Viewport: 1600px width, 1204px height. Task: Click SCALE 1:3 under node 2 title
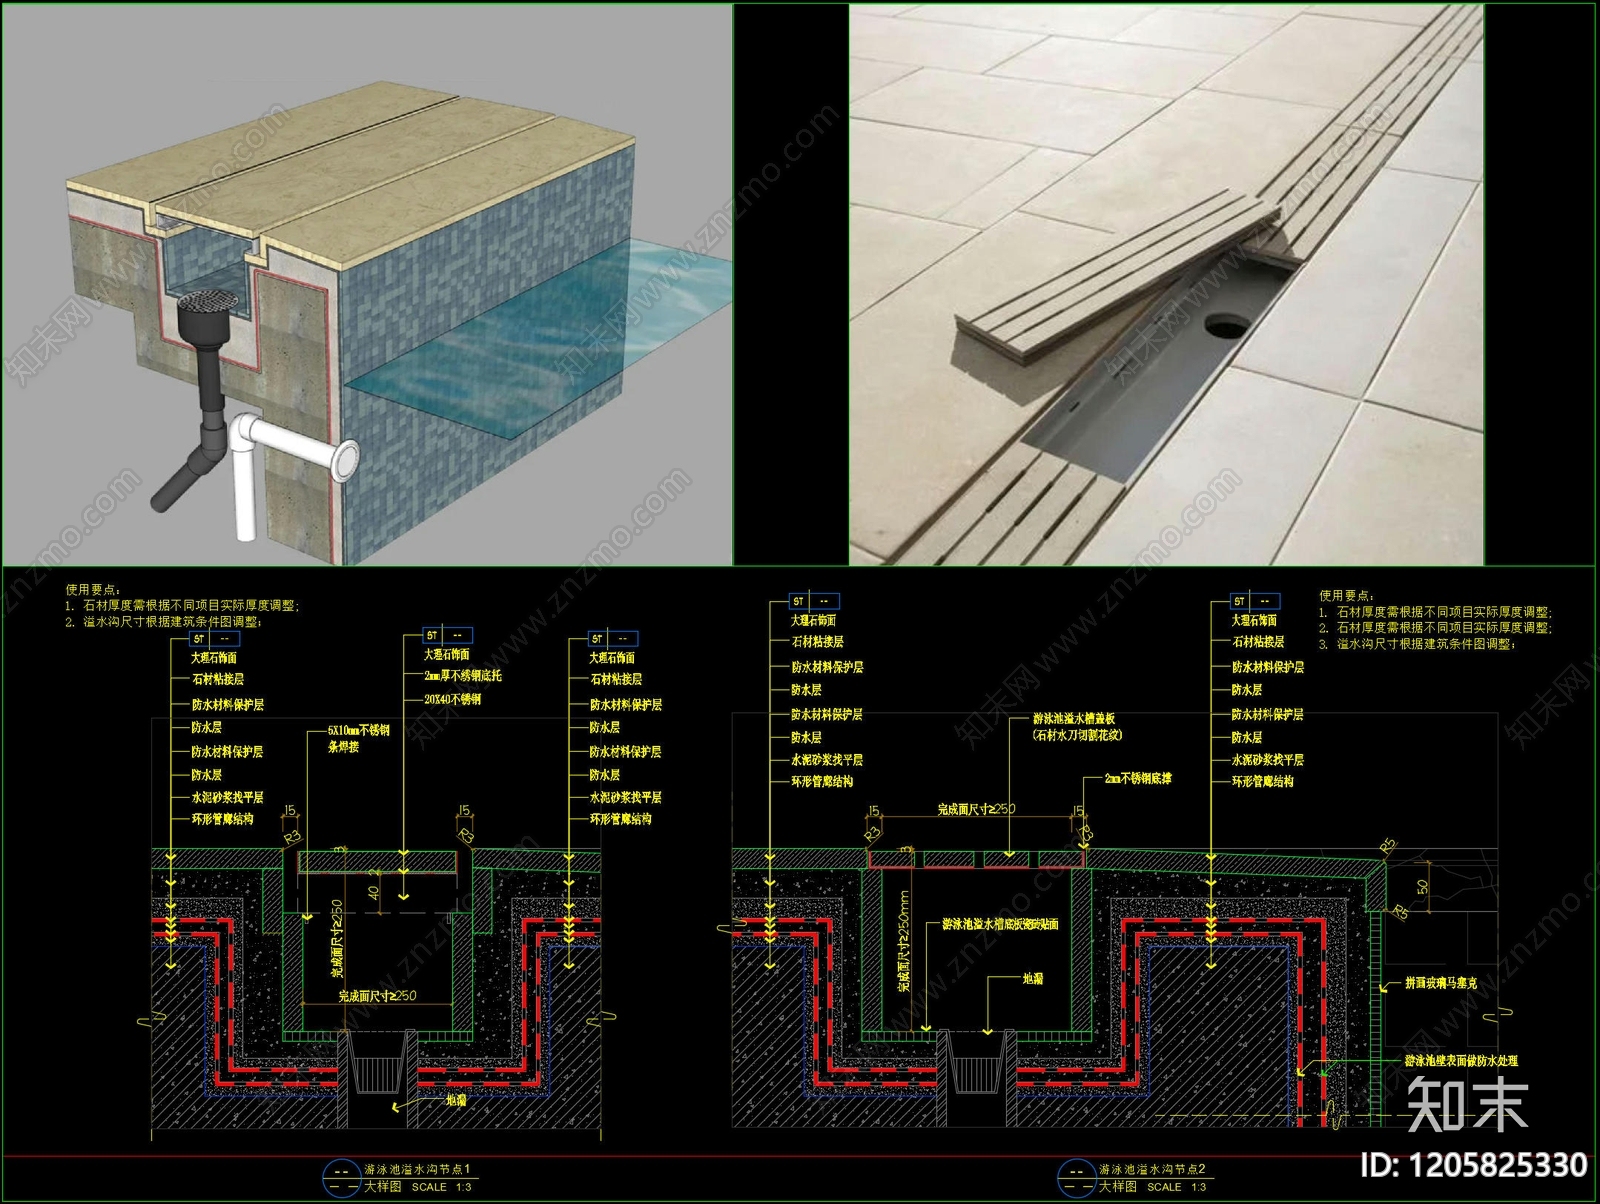1176,1187
